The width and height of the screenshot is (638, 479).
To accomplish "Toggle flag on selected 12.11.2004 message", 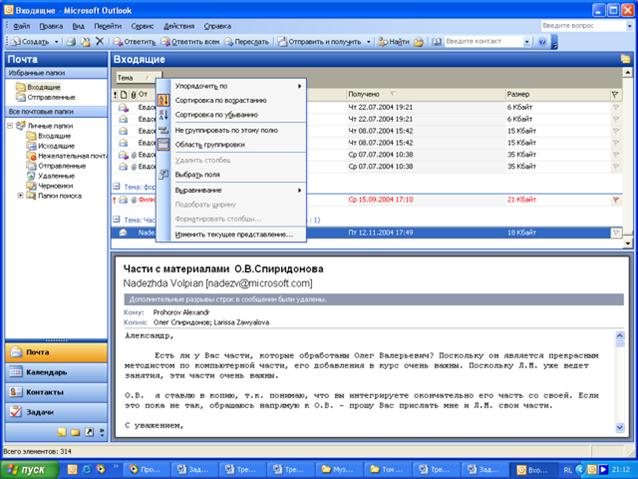I will point(616,233).
